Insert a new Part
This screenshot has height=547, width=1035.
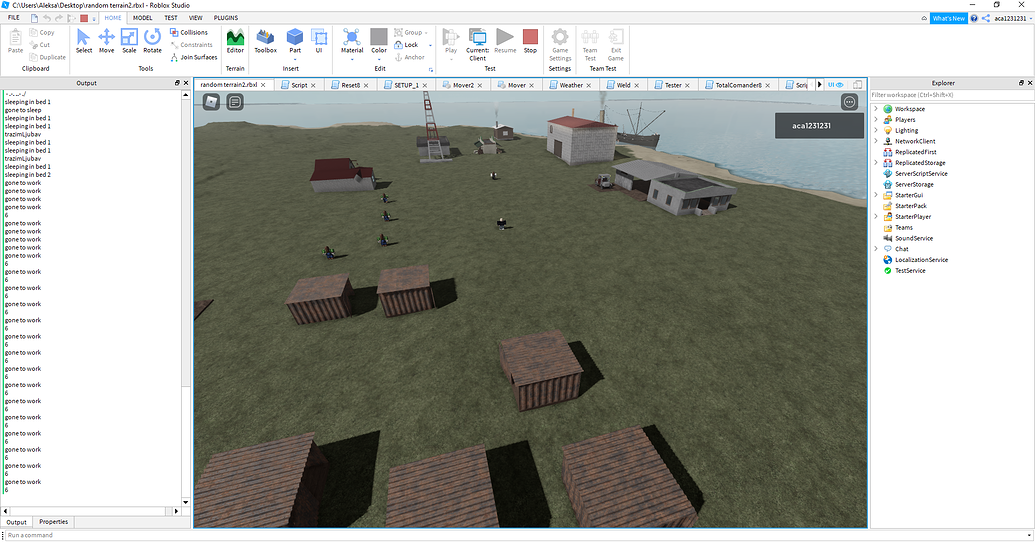[x=295, y=41]
